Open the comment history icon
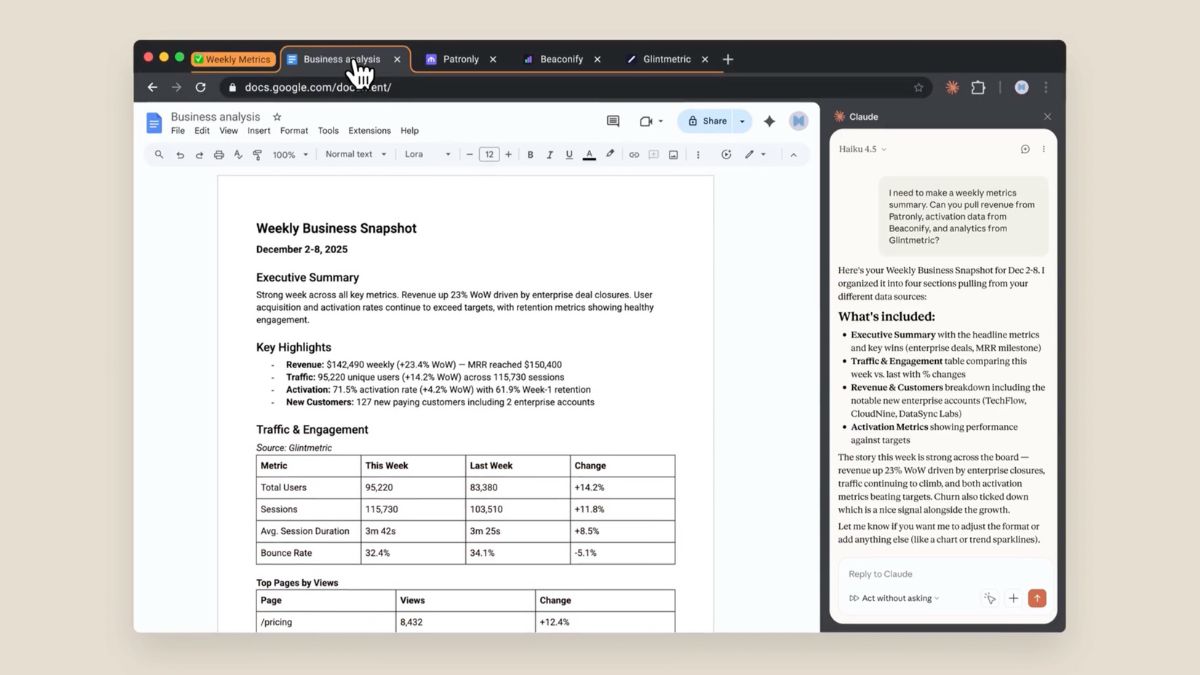Screen dimensions: 1200x675 (x=613, y=121)
